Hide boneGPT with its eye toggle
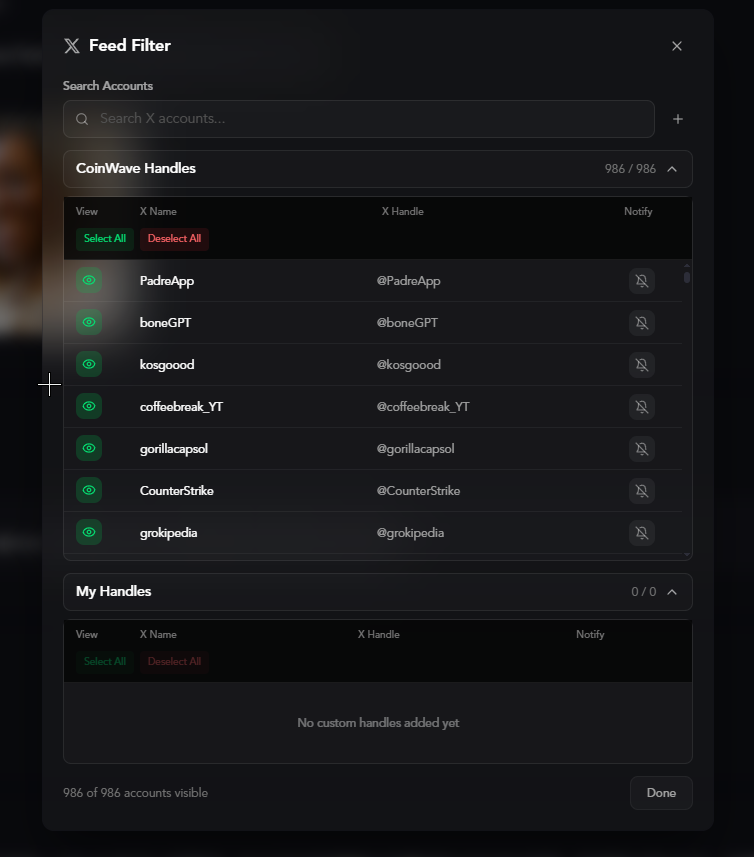 (x=89, y=322)
